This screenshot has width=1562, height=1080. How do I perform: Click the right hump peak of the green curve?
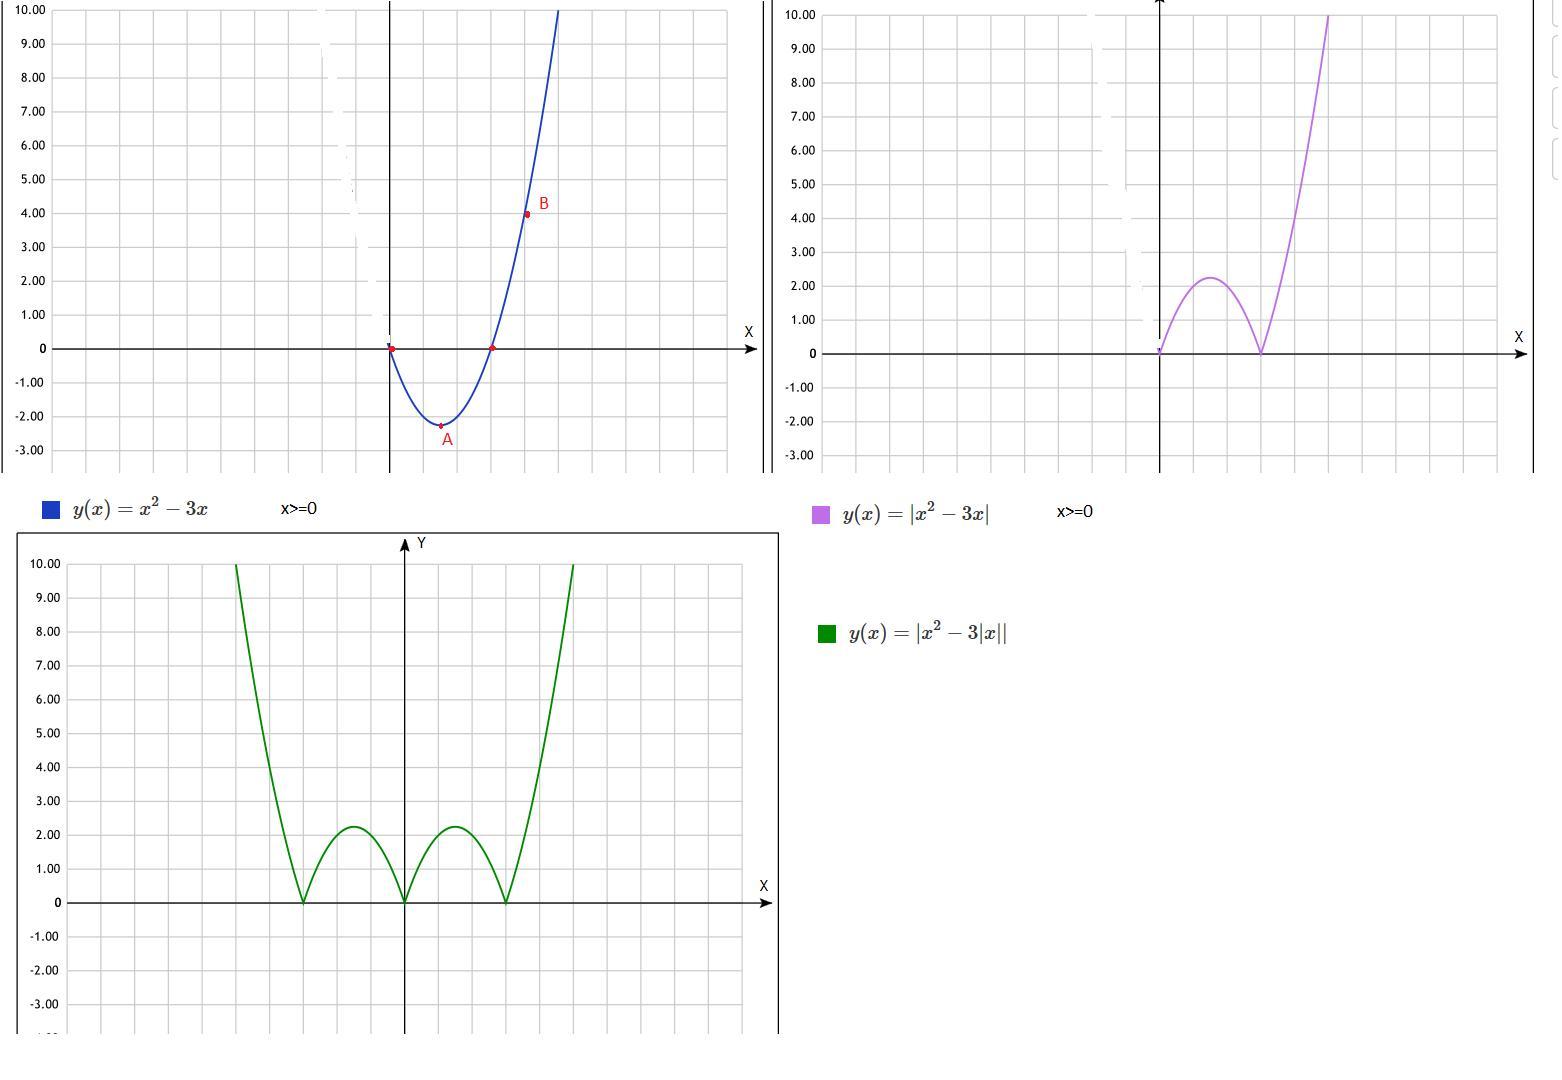point(455,827)
